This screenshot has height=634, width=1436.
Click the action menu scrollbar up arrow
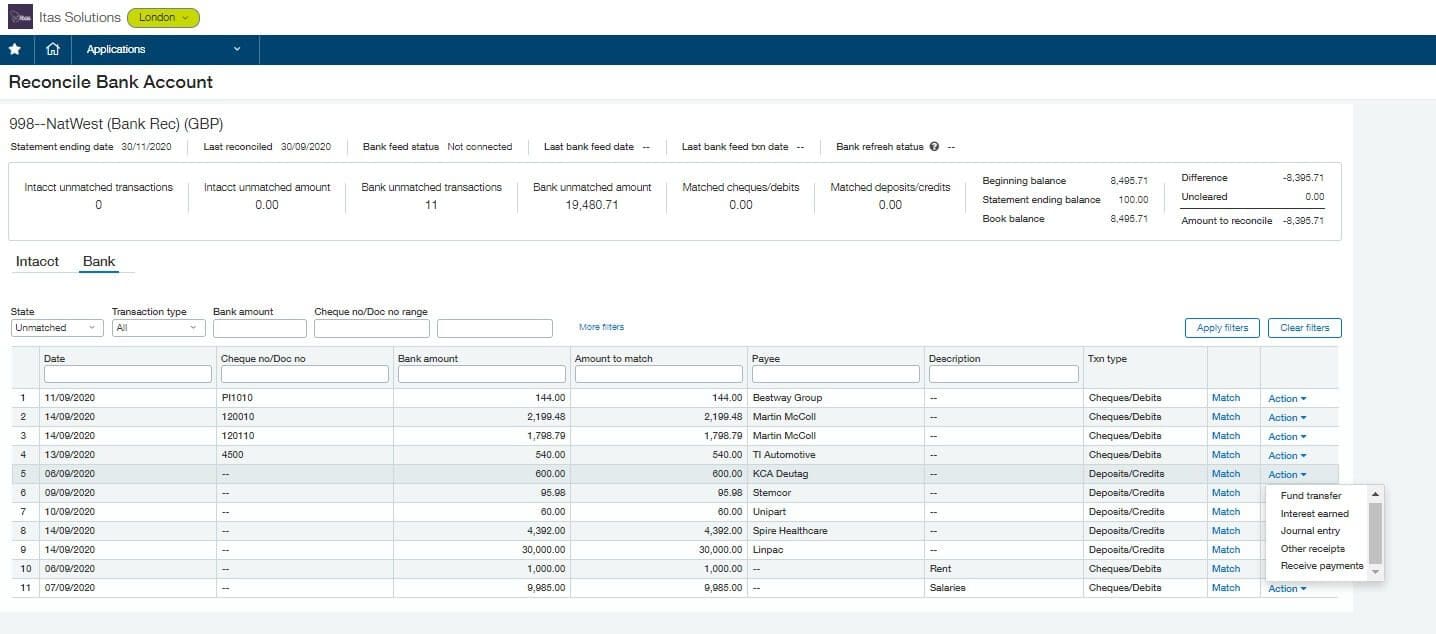pos(1375,494)
